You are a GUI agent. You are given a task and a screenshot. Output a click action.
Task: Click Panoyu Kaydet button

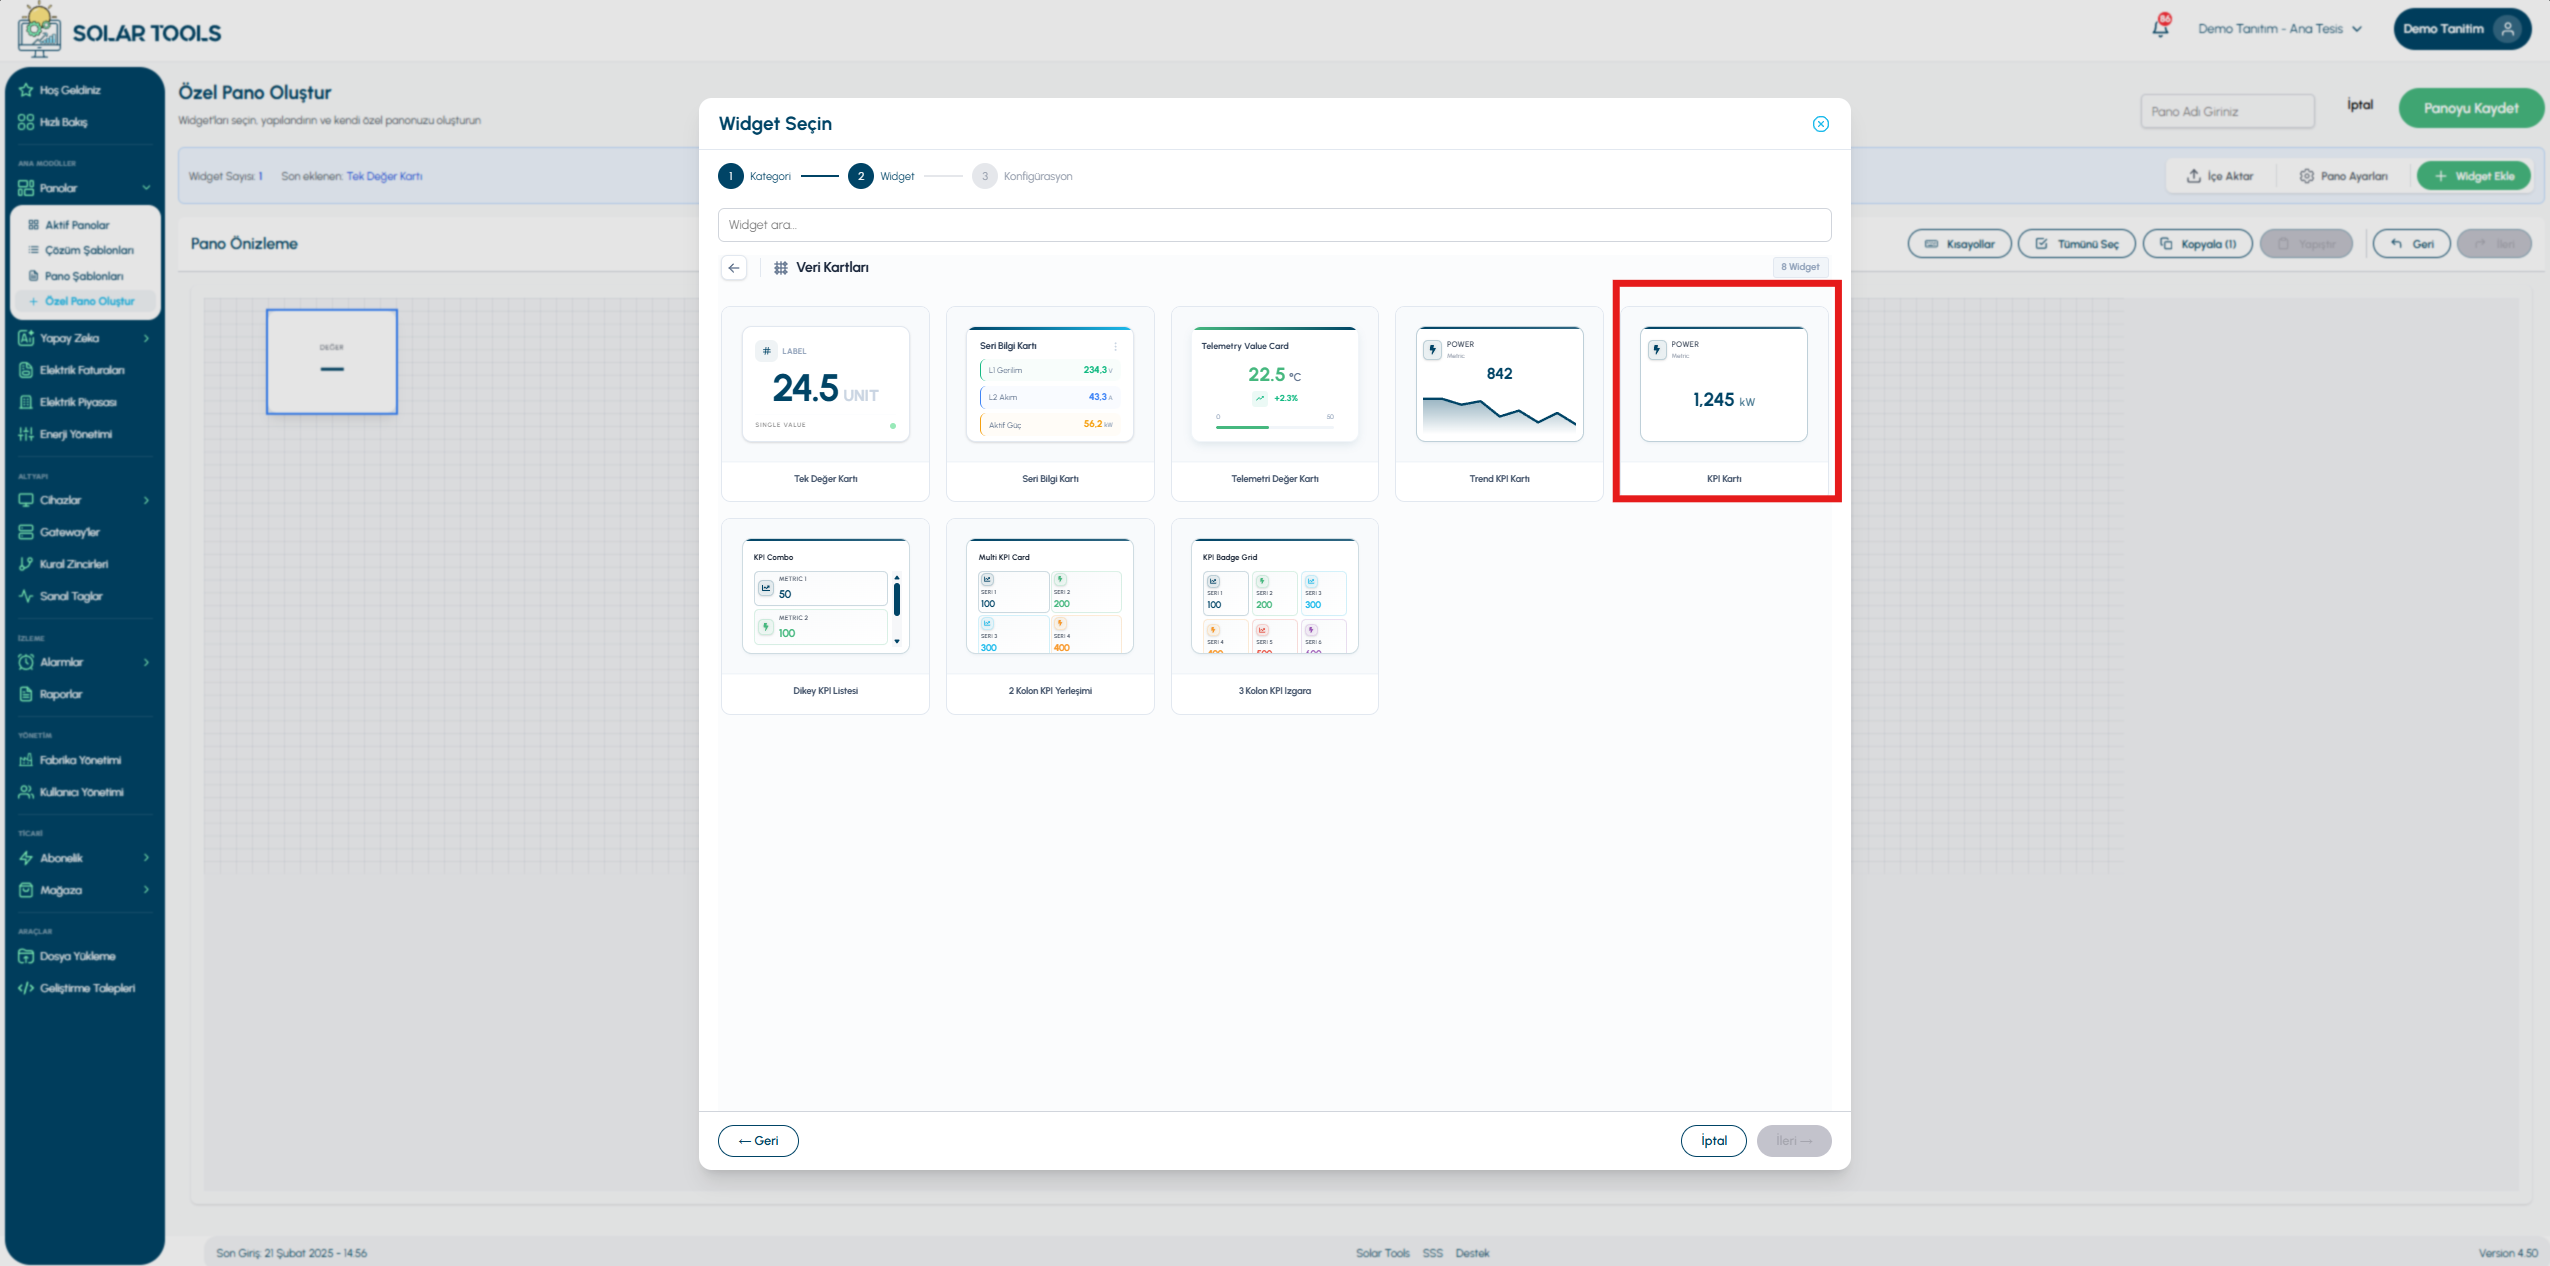coord(2470,108)
